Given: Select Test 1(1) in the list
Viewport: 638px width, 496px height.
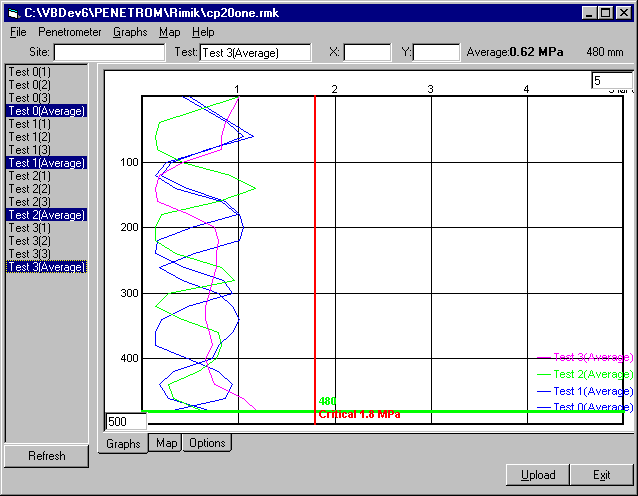Looking at the screenshot, I should point(46,124).
